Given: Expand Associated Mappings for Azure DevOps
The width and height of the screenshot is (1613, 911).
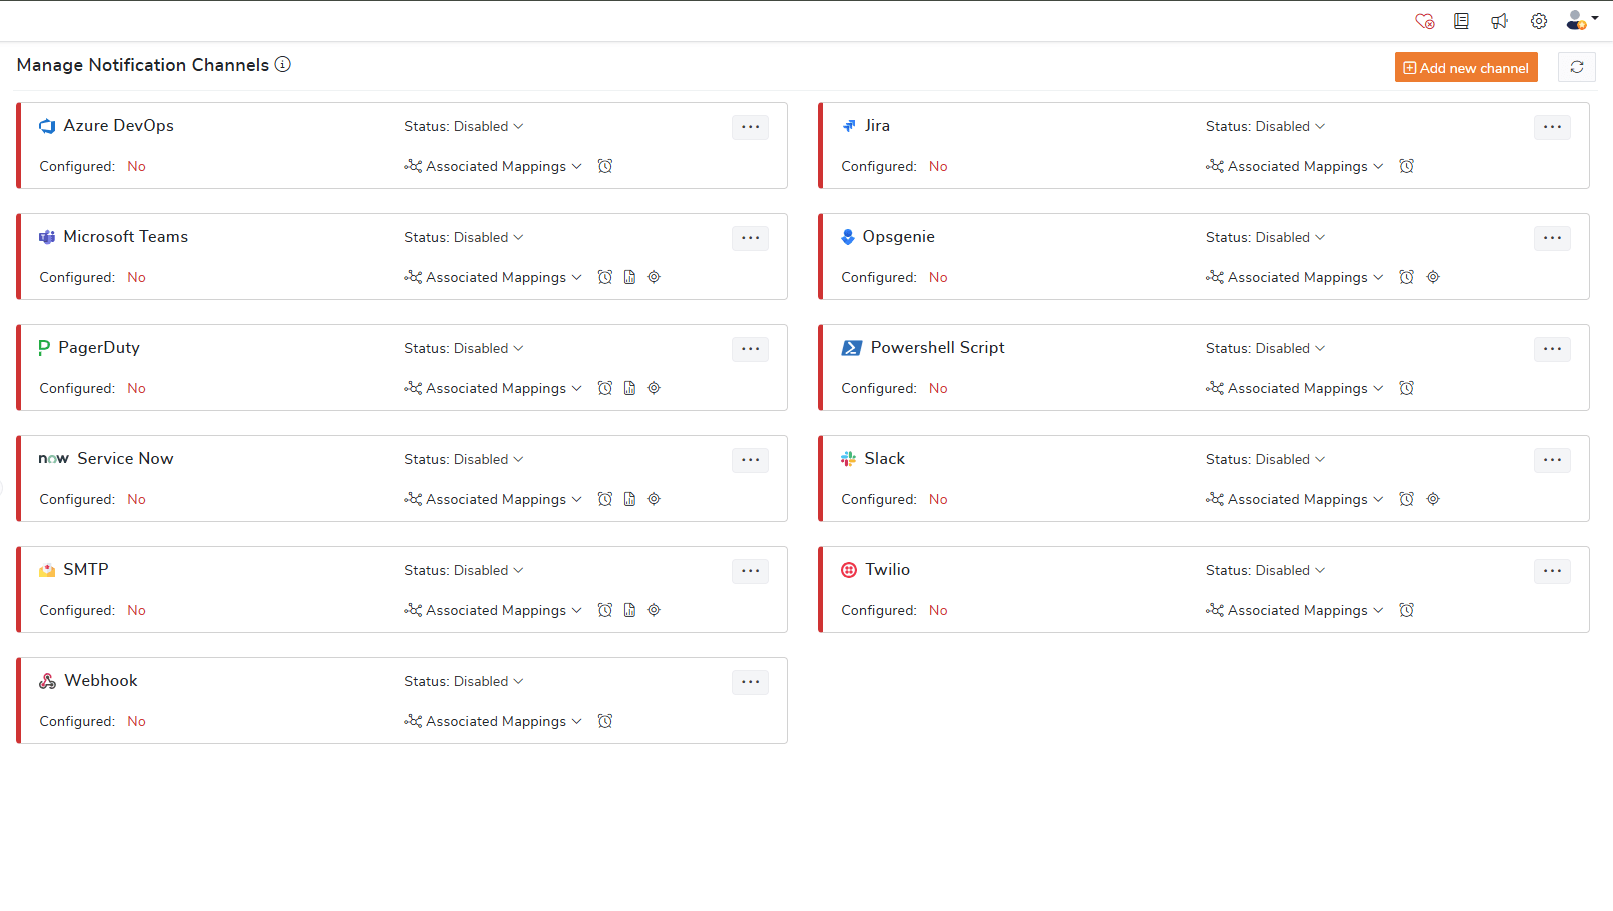Looking at the screenshot, I should tap(493, 166).
